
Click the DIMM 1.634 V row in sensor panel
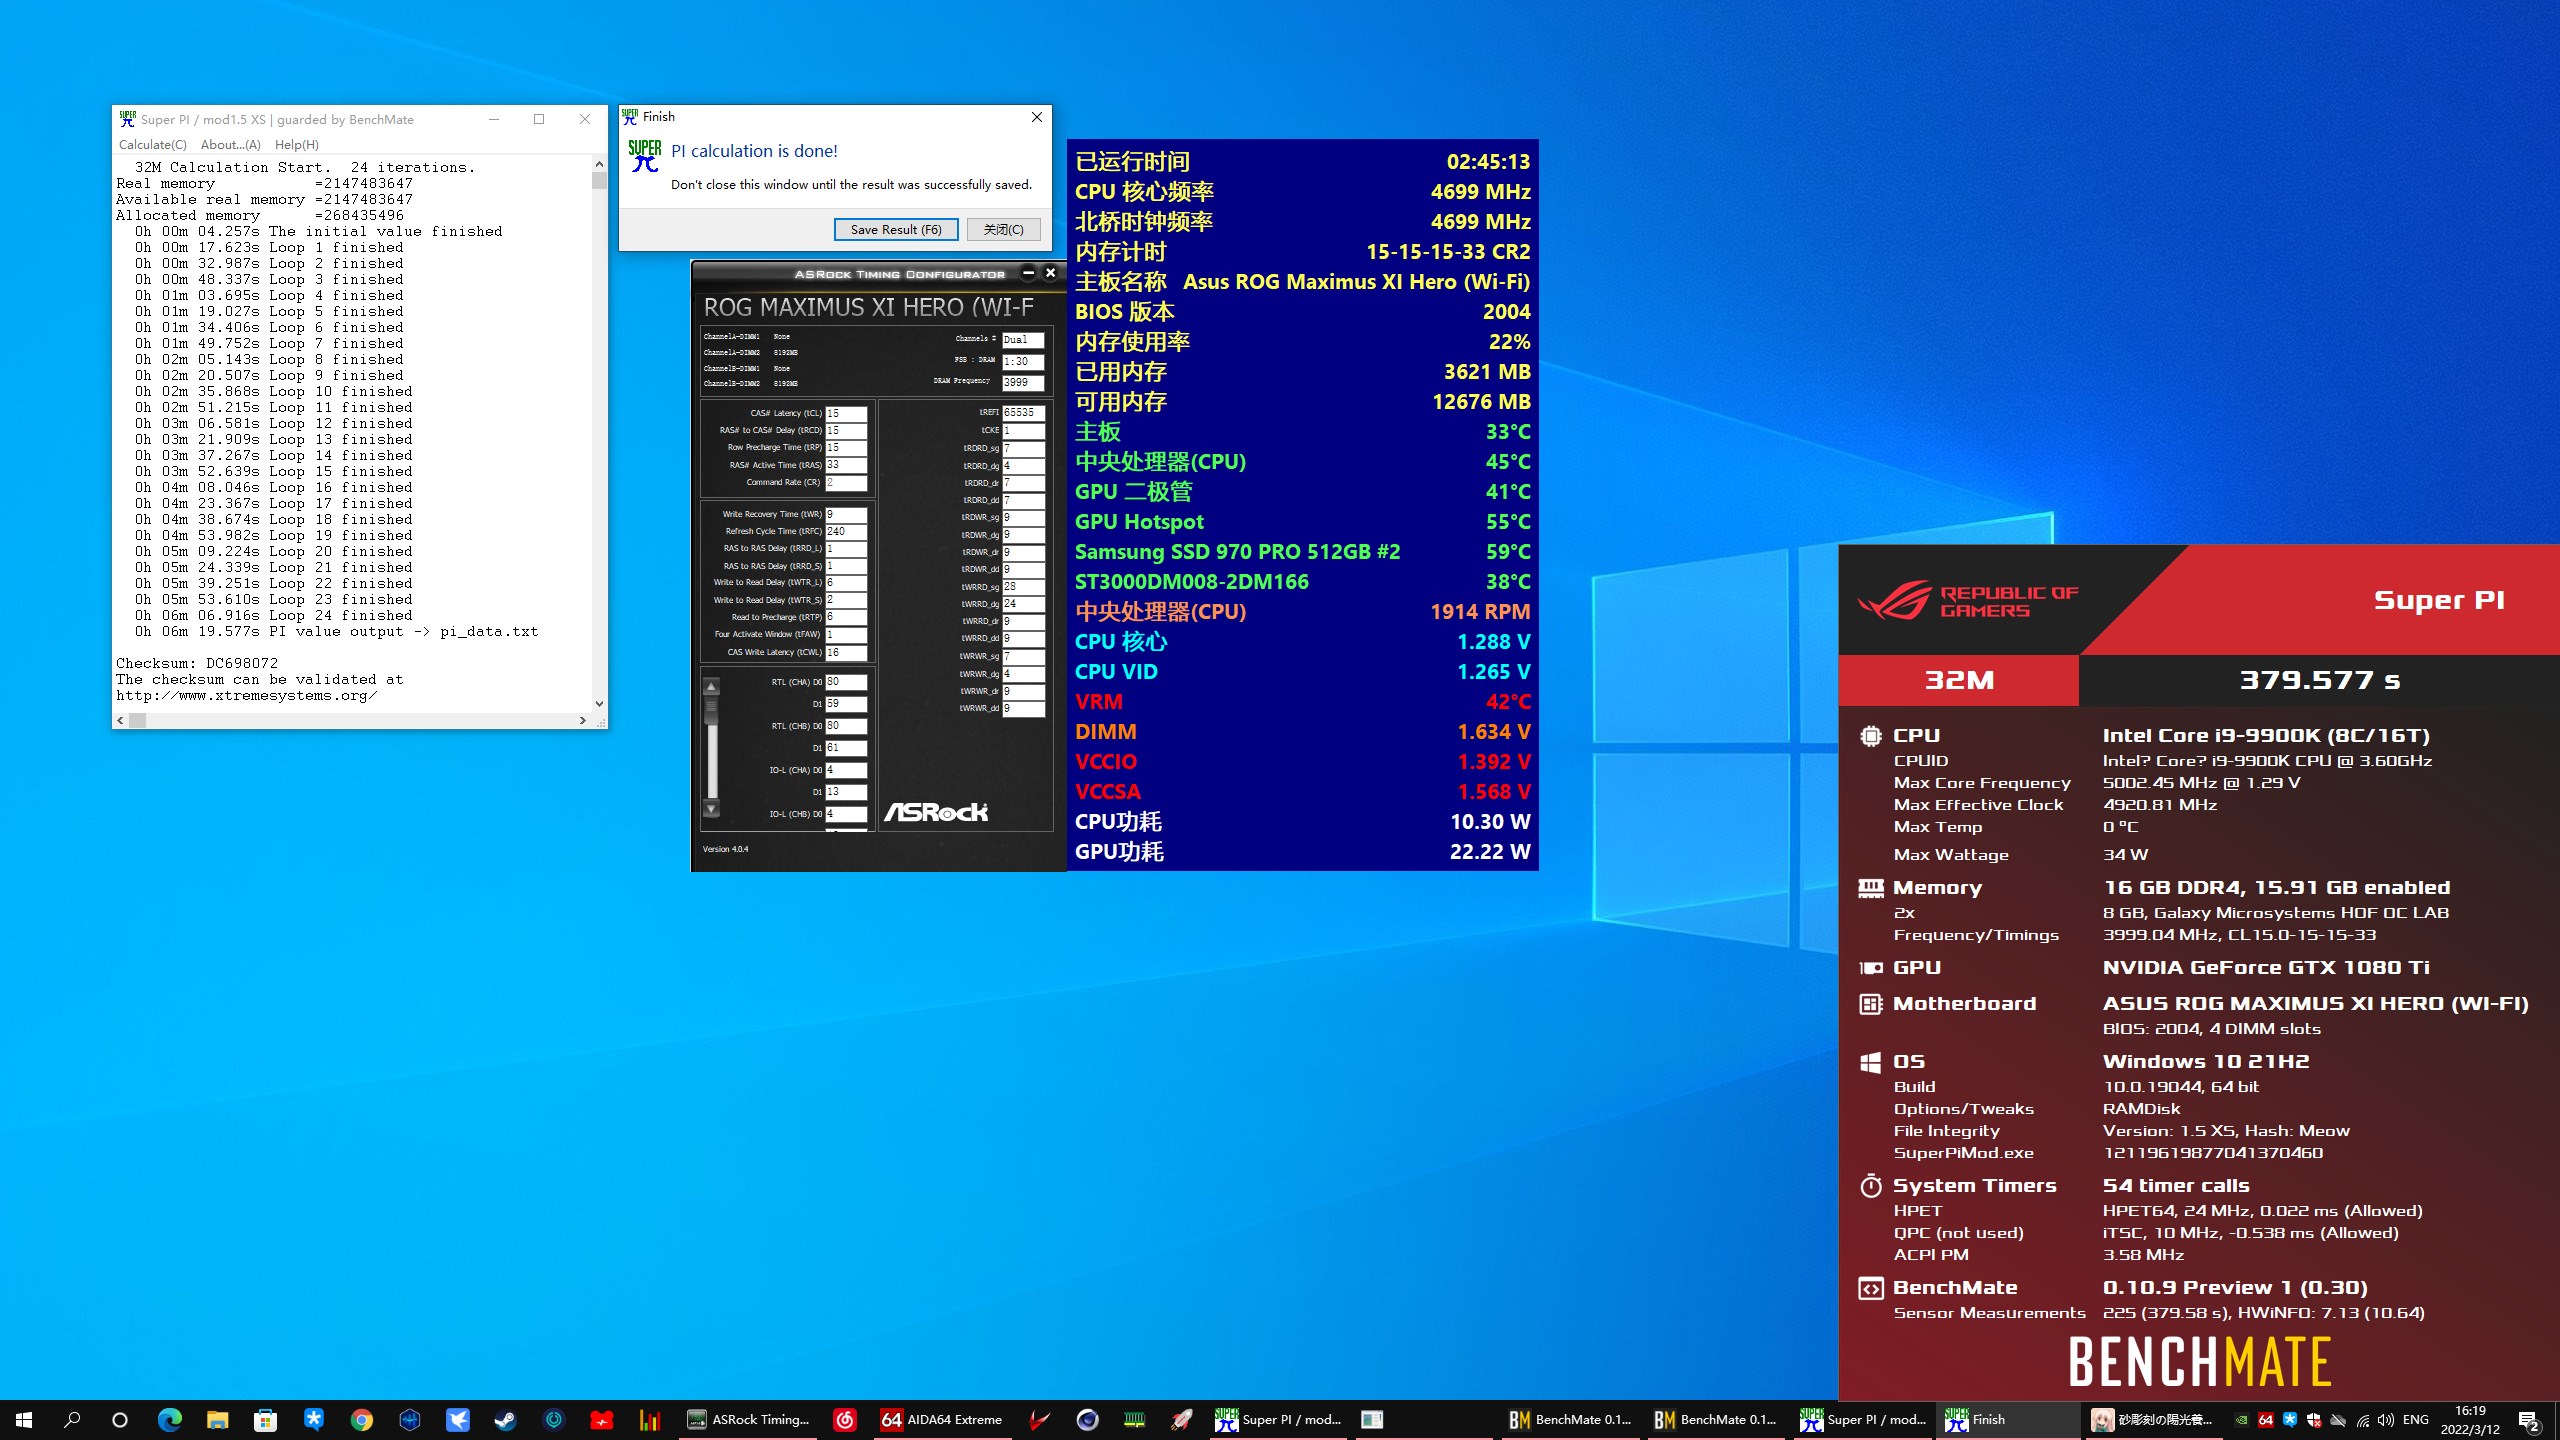[1302, 731]
